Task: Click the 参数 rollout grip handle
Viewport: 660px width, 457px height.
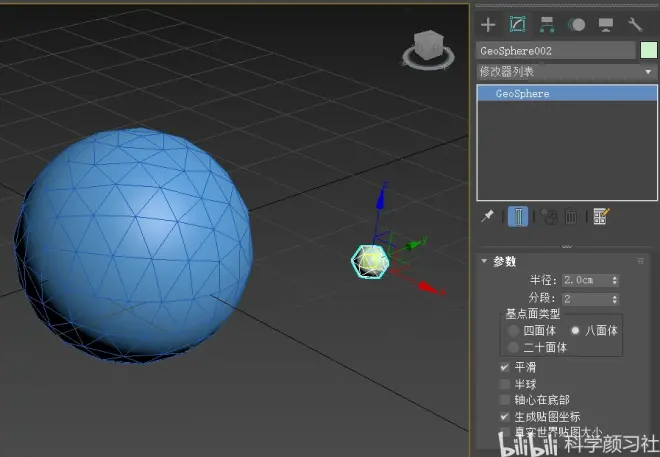Action: (x=641, y=261)
